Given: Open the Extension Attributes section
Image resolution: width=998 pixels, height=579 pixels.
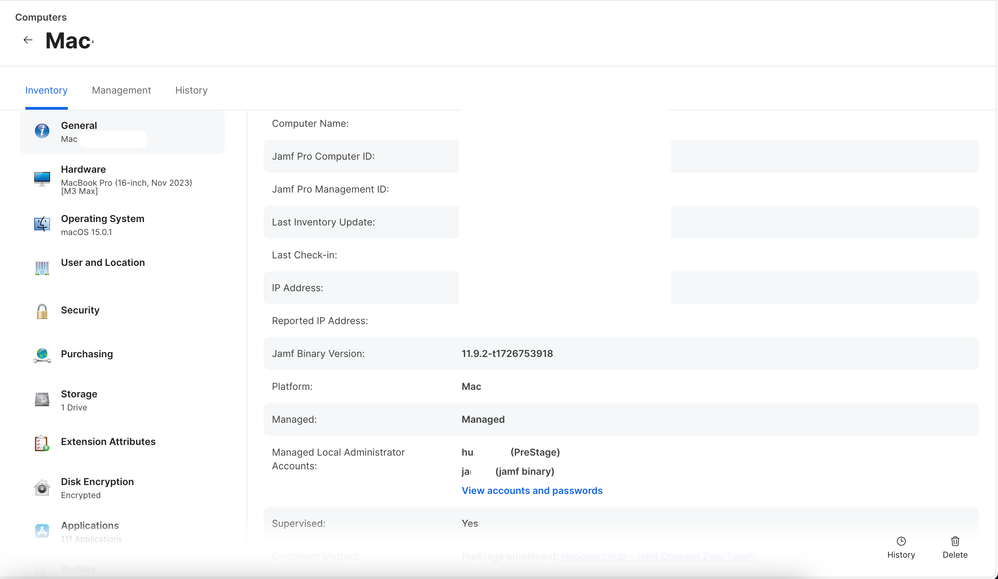Looking at the screenshot, I should point(122,442).
